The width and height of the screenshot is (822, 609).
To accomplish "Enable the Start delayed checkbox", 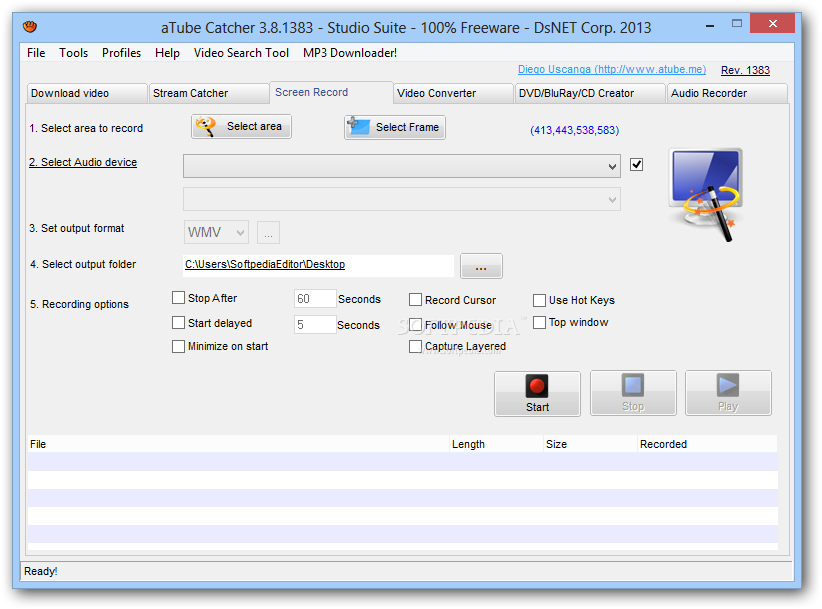I will pos(178,322).
